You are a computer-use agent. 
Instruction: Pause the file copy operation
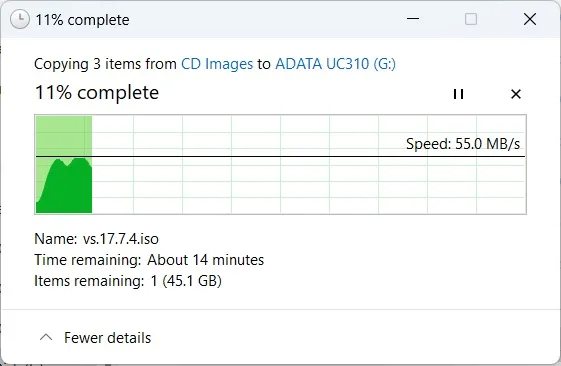pos(458,94)
